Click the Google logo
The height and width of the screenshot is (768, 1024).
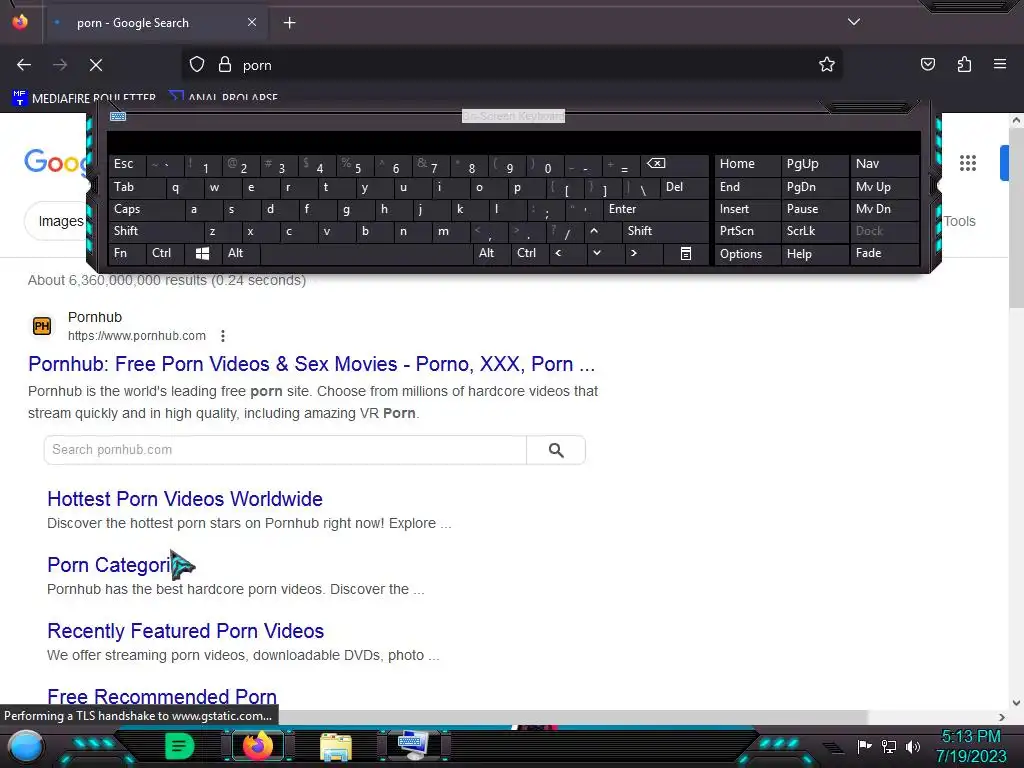point(55,161)
